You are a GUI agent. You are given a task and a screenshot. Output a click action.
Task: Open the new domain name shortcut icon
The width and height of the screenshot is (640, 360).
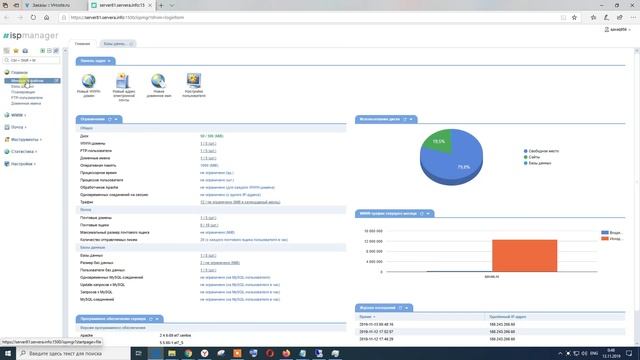pos(158,81)
